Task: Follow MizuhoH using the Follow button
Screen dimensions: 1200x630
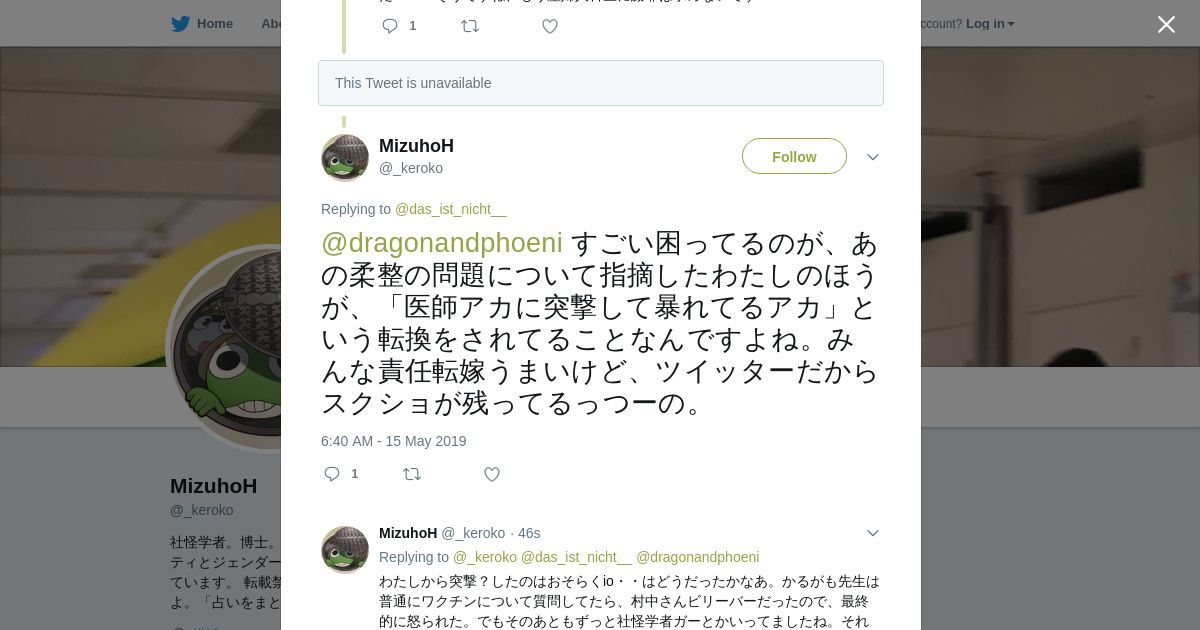Action: [x=794, y=156]
